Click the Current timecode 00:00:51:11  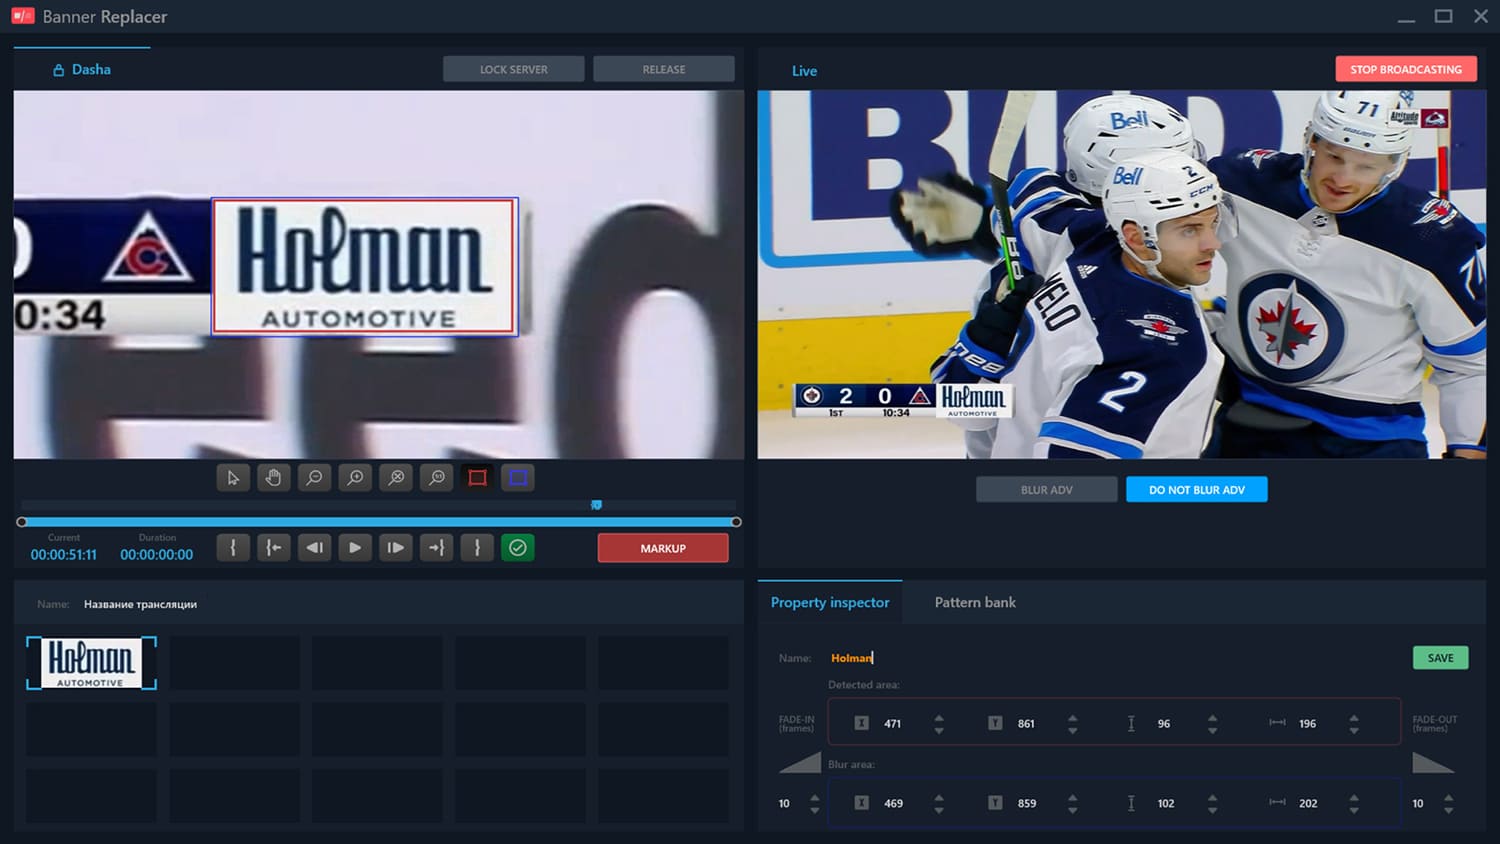[x=64, y=555]
